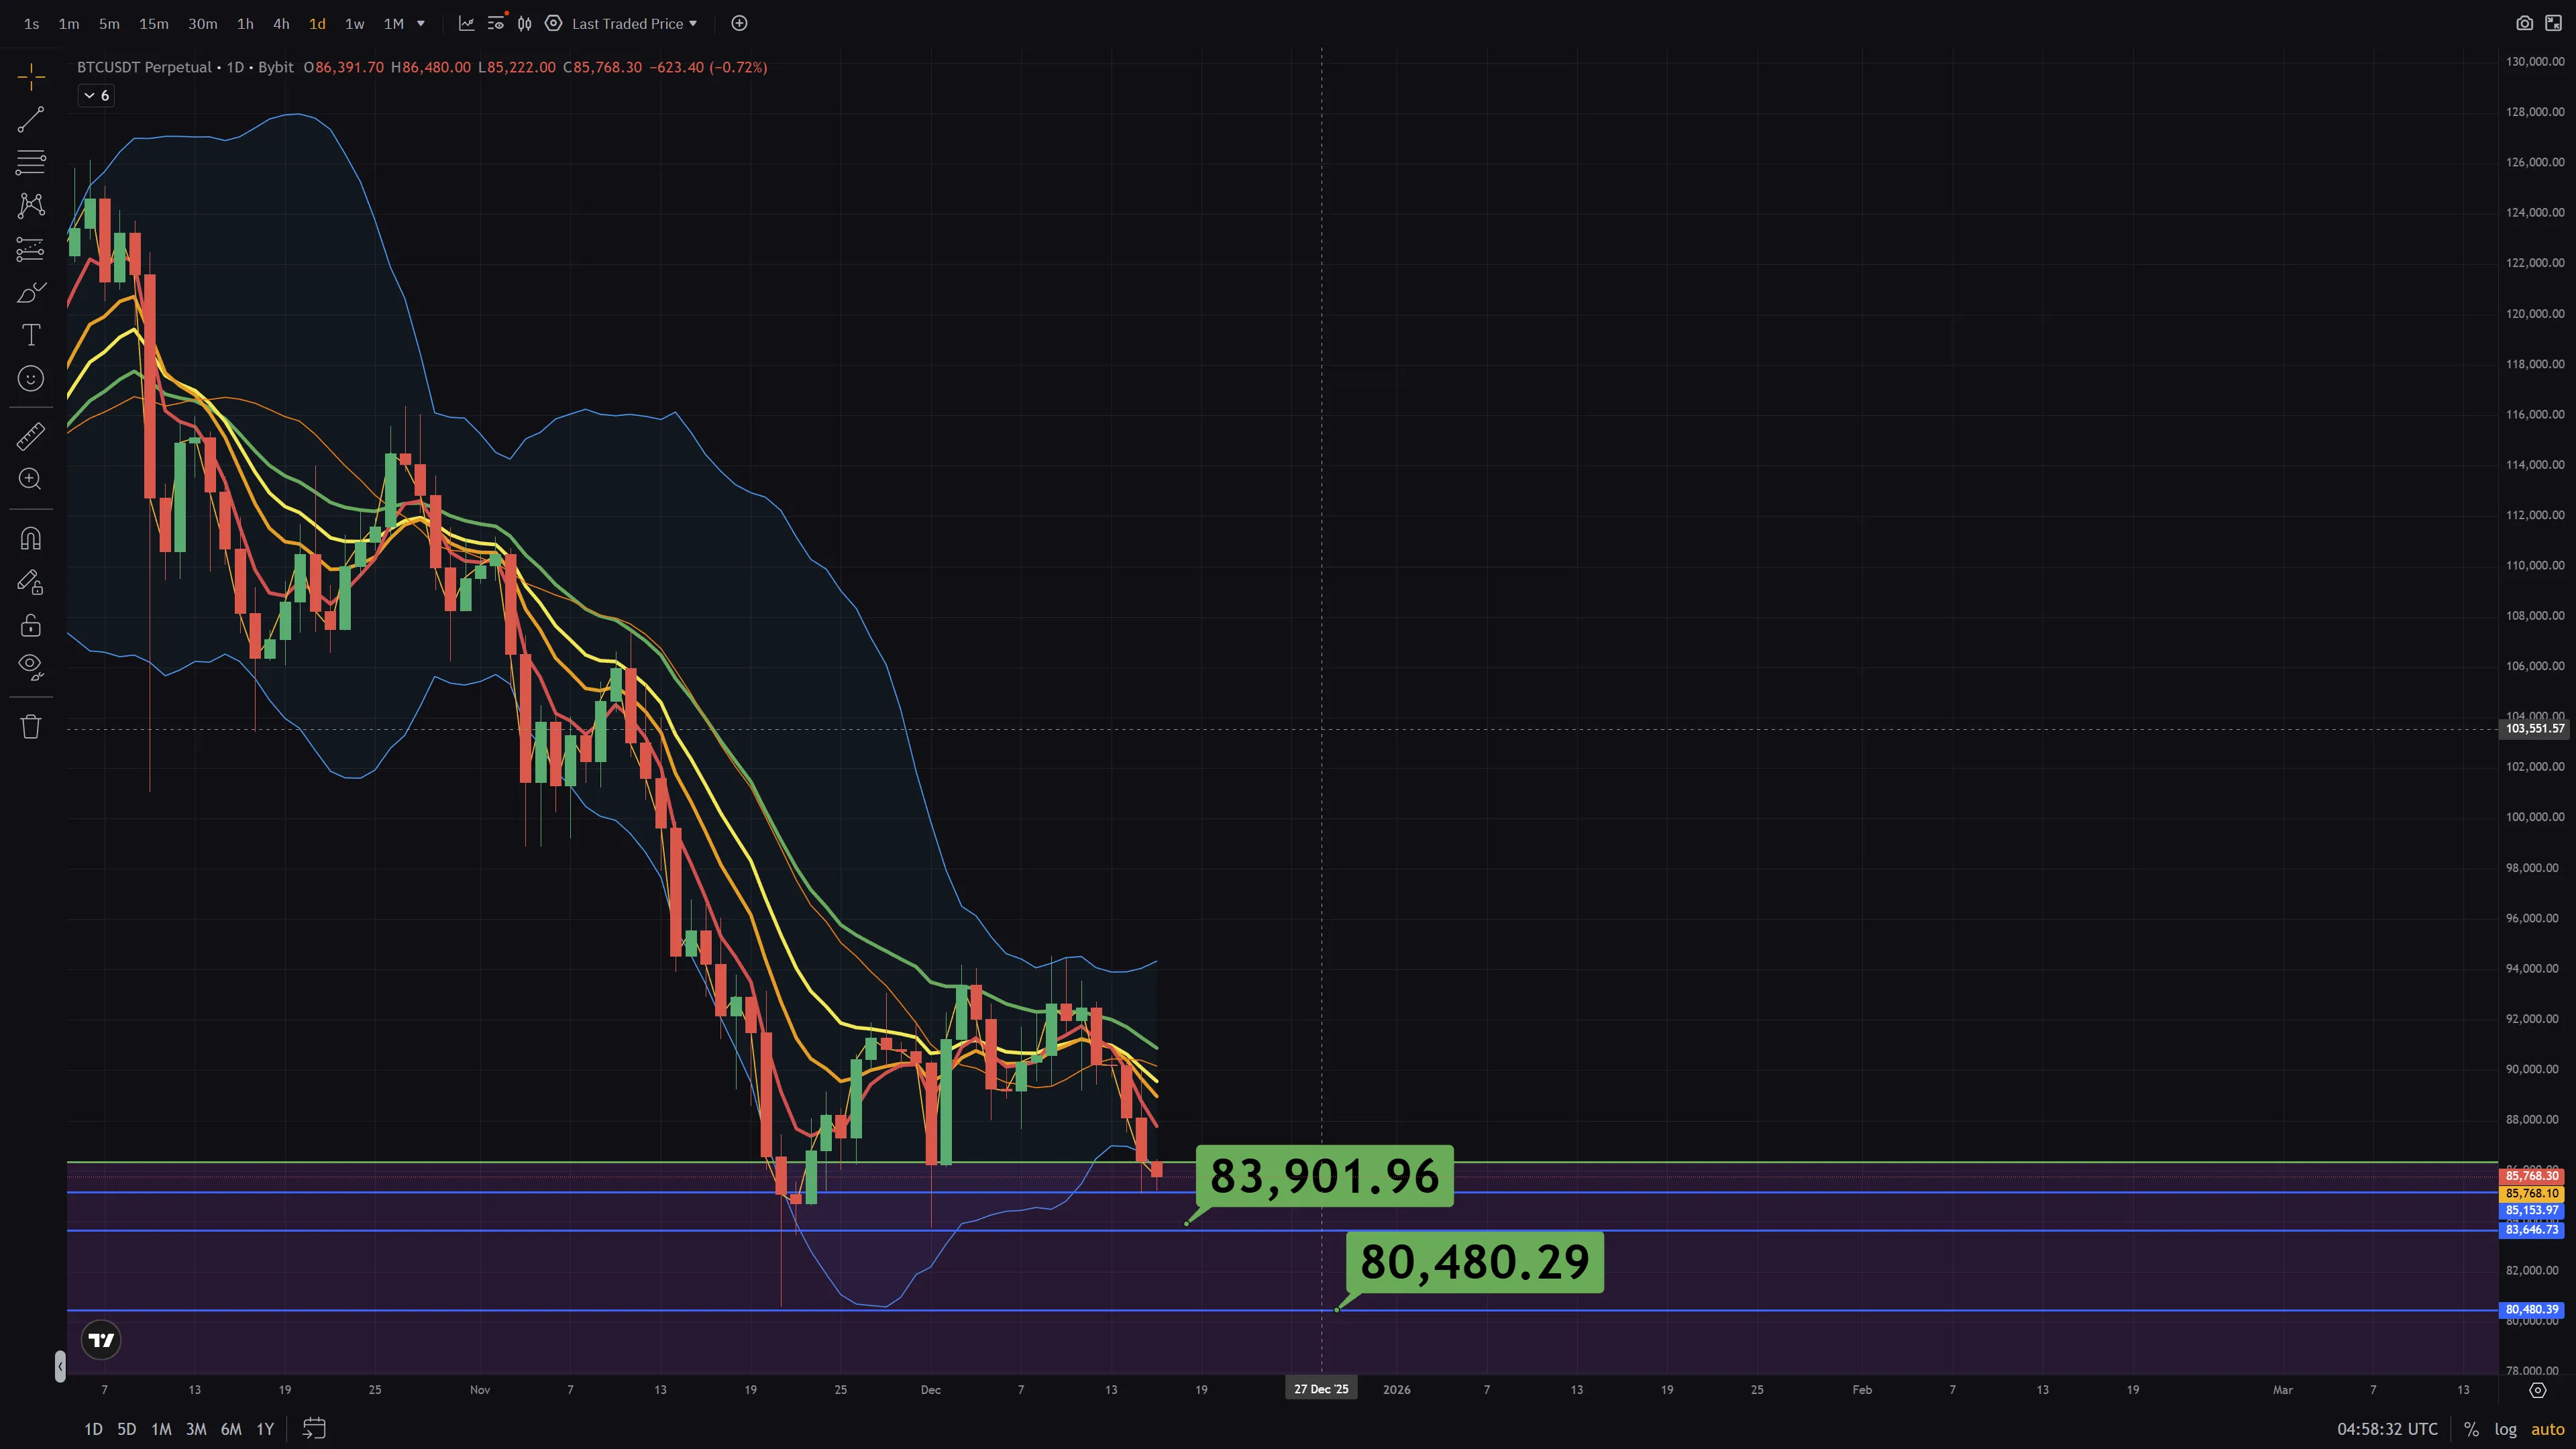Toggle lock all drawings
Image resolution: width=2576 pixels, height=1449 pixels.
(x=31, y=625)
